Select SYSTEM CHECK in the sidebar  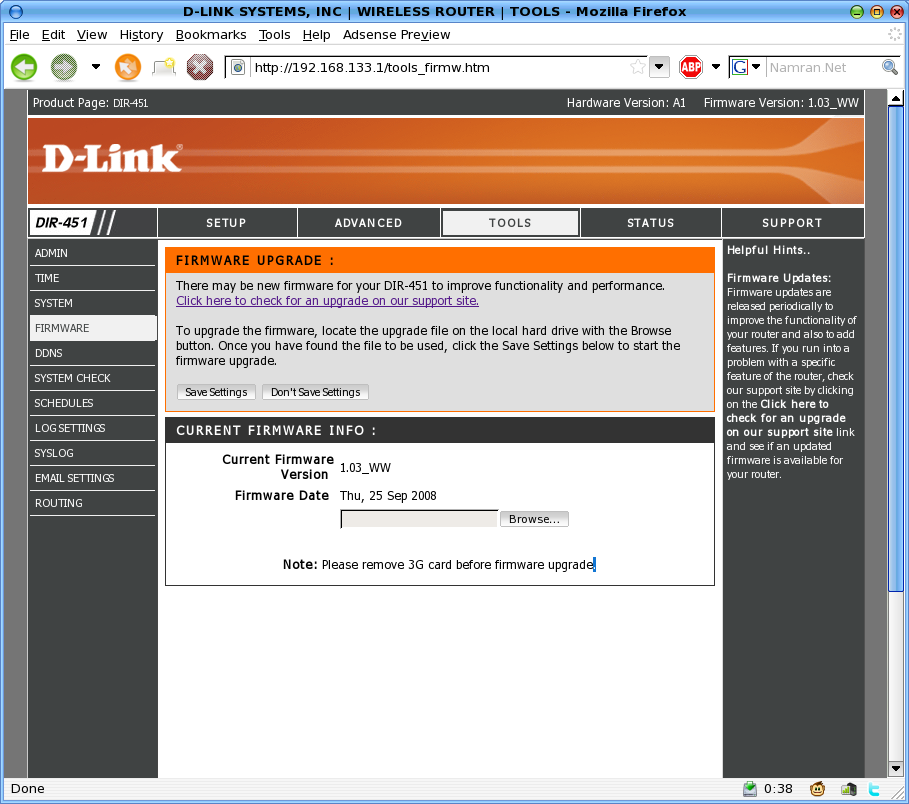click(x=73, y=378)
